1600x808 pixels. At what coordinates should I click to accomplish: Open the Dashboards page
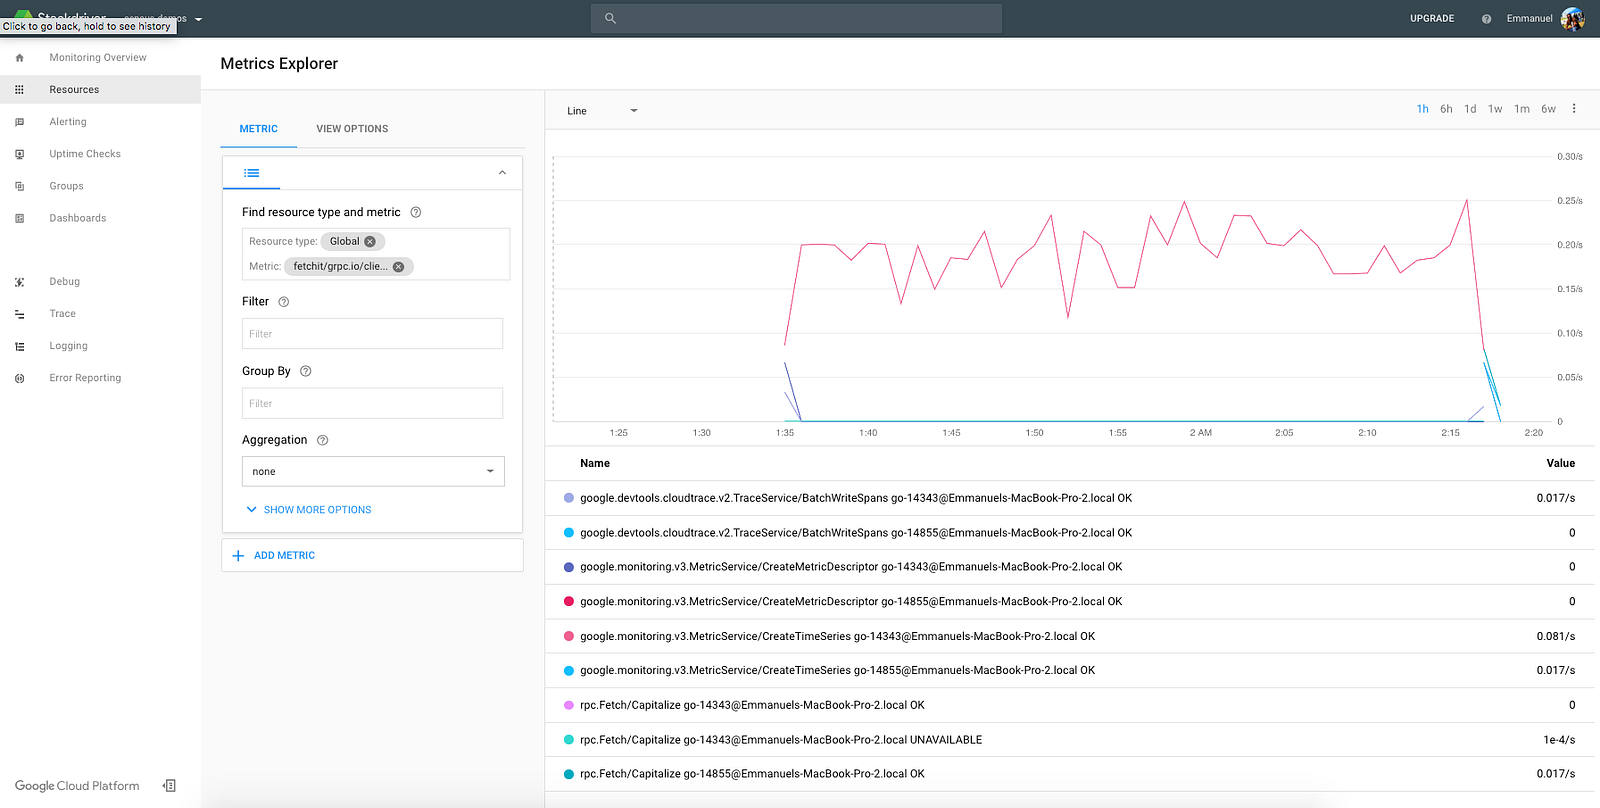78,218
